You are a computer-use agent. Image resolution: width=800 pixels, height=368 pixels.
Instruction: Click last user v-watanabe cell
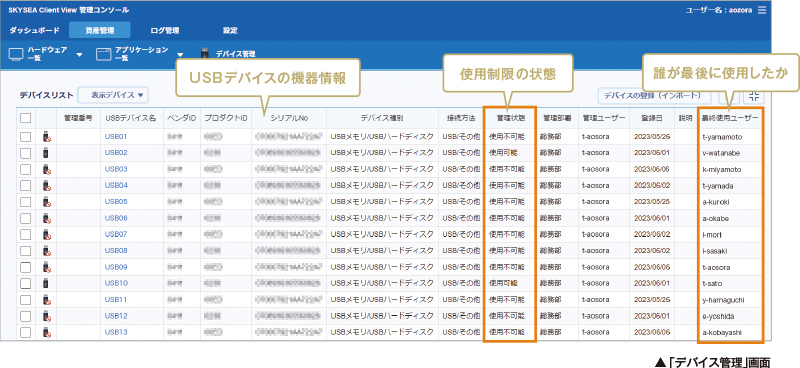point(721,153)
